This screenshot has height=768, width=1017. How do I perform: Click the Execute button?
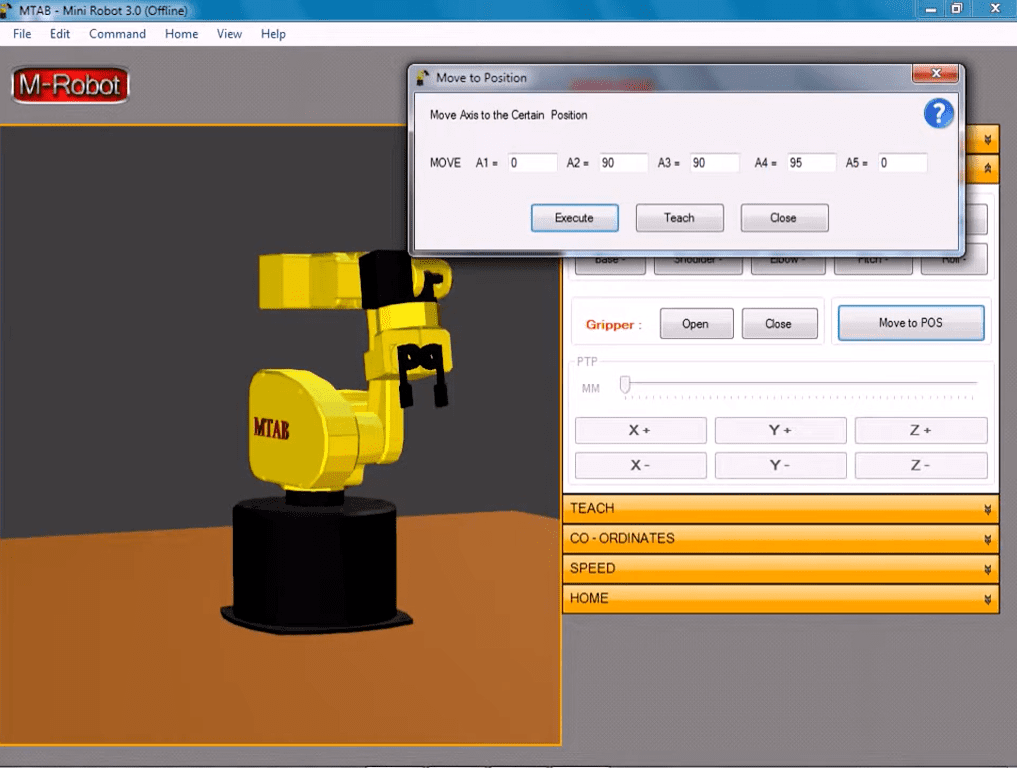pos(574,218)
